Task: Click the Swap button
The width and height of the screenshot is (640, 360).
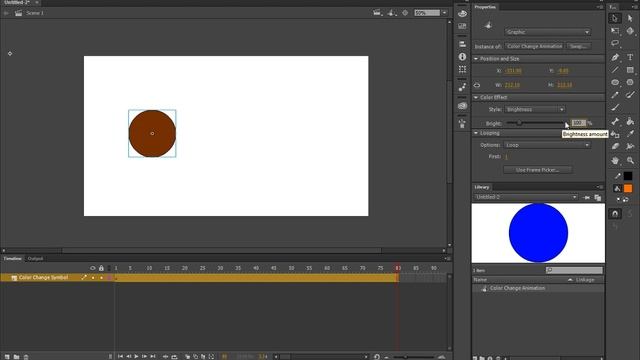Action: tap(578, 46)
